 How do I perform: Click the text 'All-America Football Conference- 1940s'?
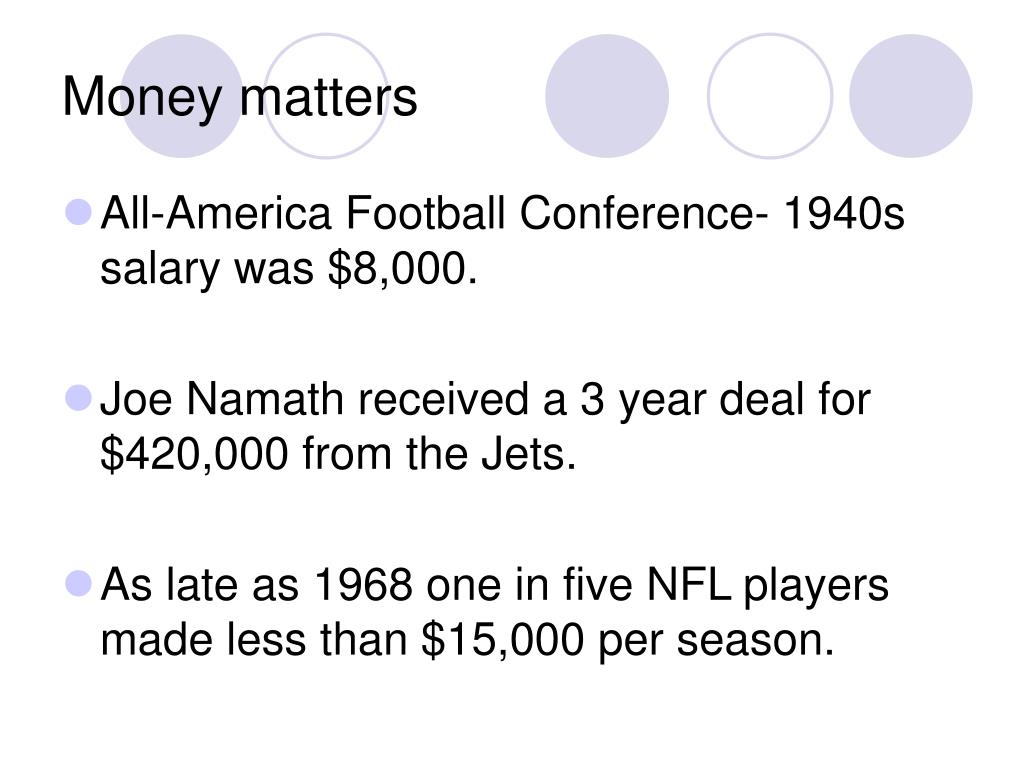point(502,213)
